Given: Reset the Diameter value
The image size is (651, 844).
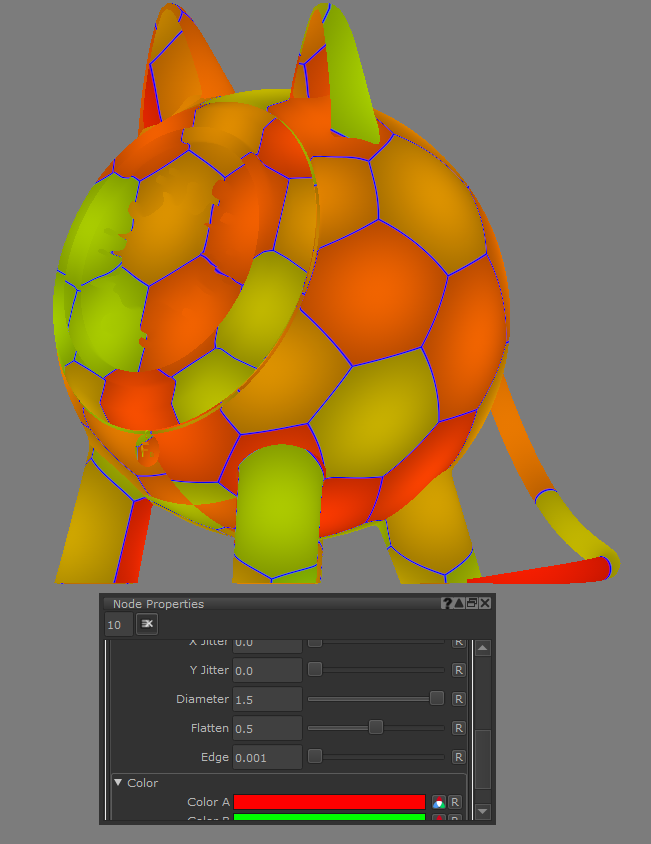Looking at the screenshot, I should tap(459, 699).
